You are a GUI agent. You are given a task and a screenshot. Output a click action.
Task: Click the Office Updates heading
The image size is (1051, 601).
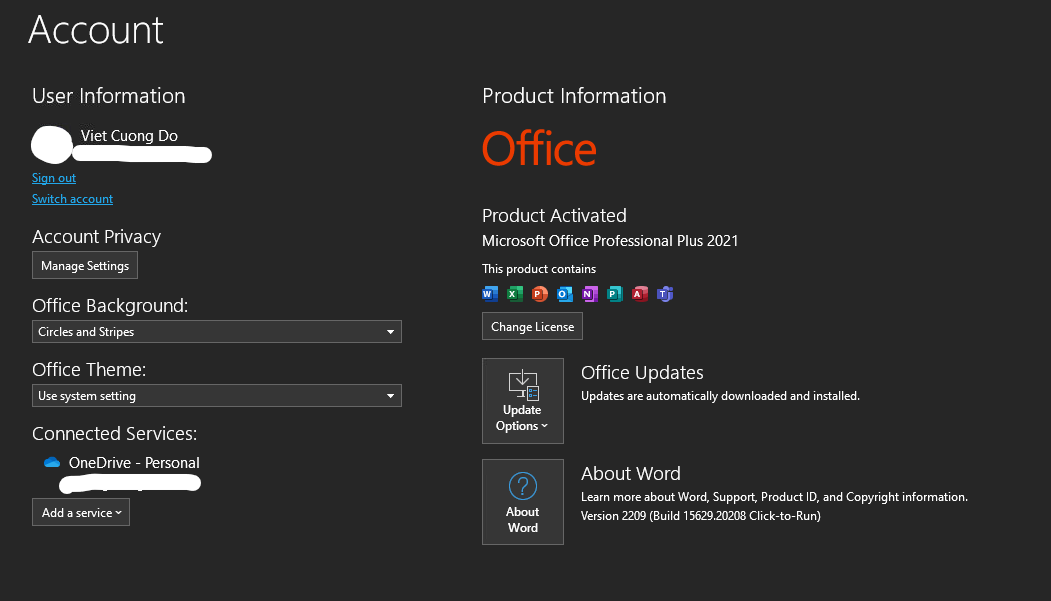tap(642, 373)
